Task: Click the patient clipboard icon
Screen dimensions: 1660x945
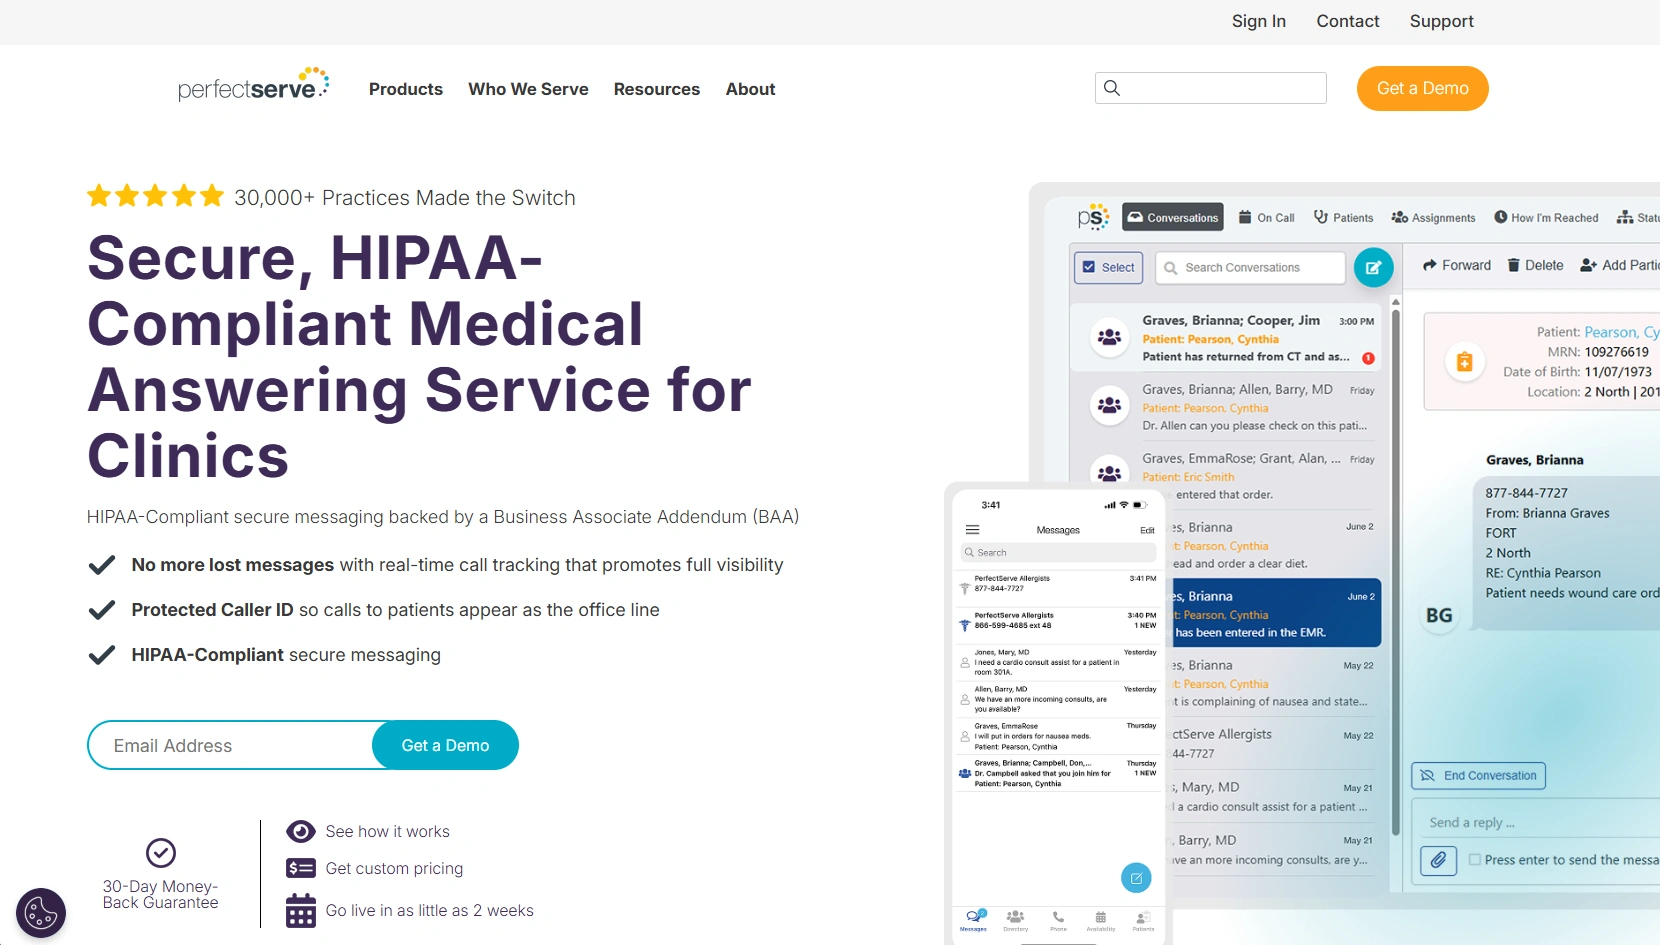Action: coord(1465,362)
